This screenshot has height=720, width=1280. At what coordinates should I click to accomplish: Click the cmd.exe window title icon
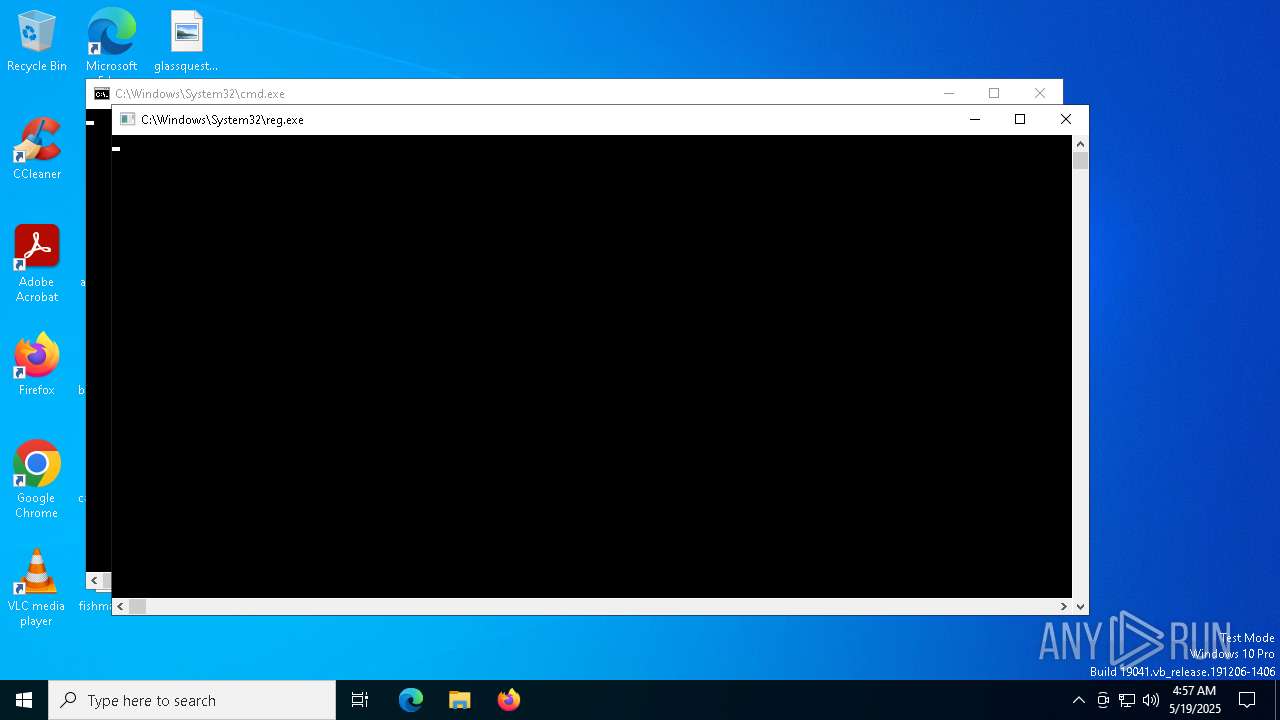(101, 93)
